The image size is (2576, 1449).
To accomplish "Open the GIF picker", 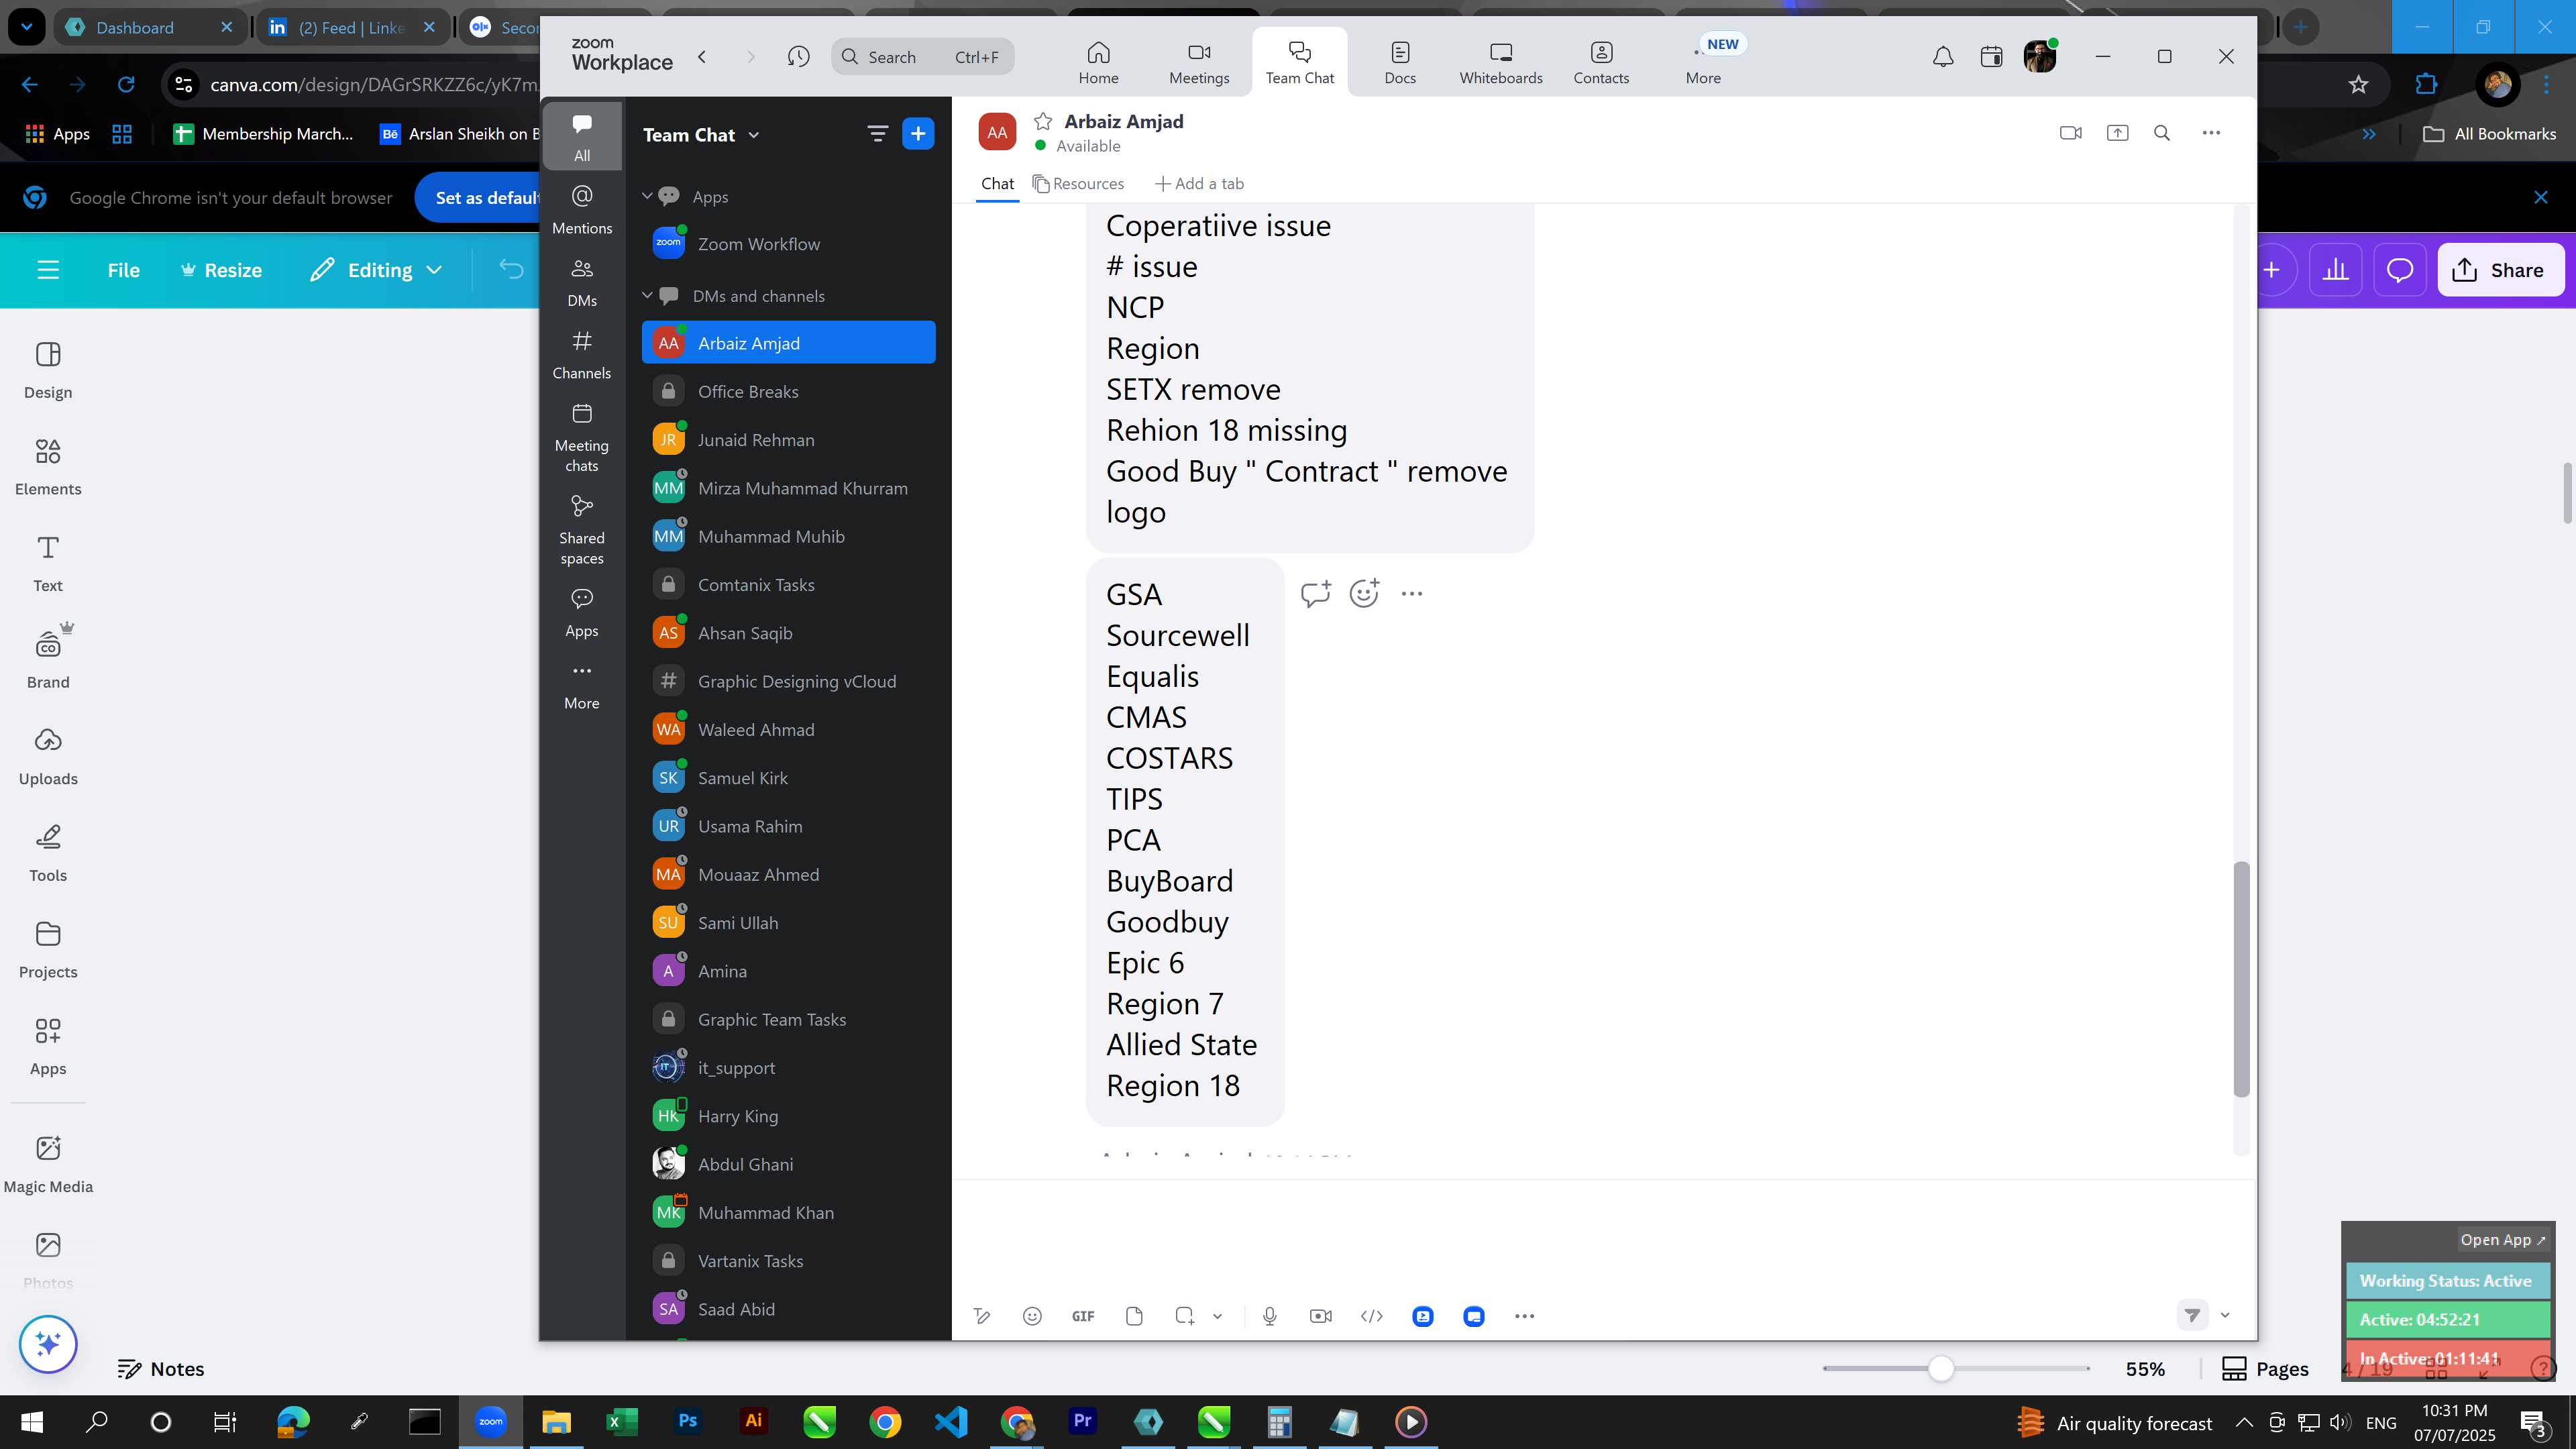I will click(x=1083, y=1316).
